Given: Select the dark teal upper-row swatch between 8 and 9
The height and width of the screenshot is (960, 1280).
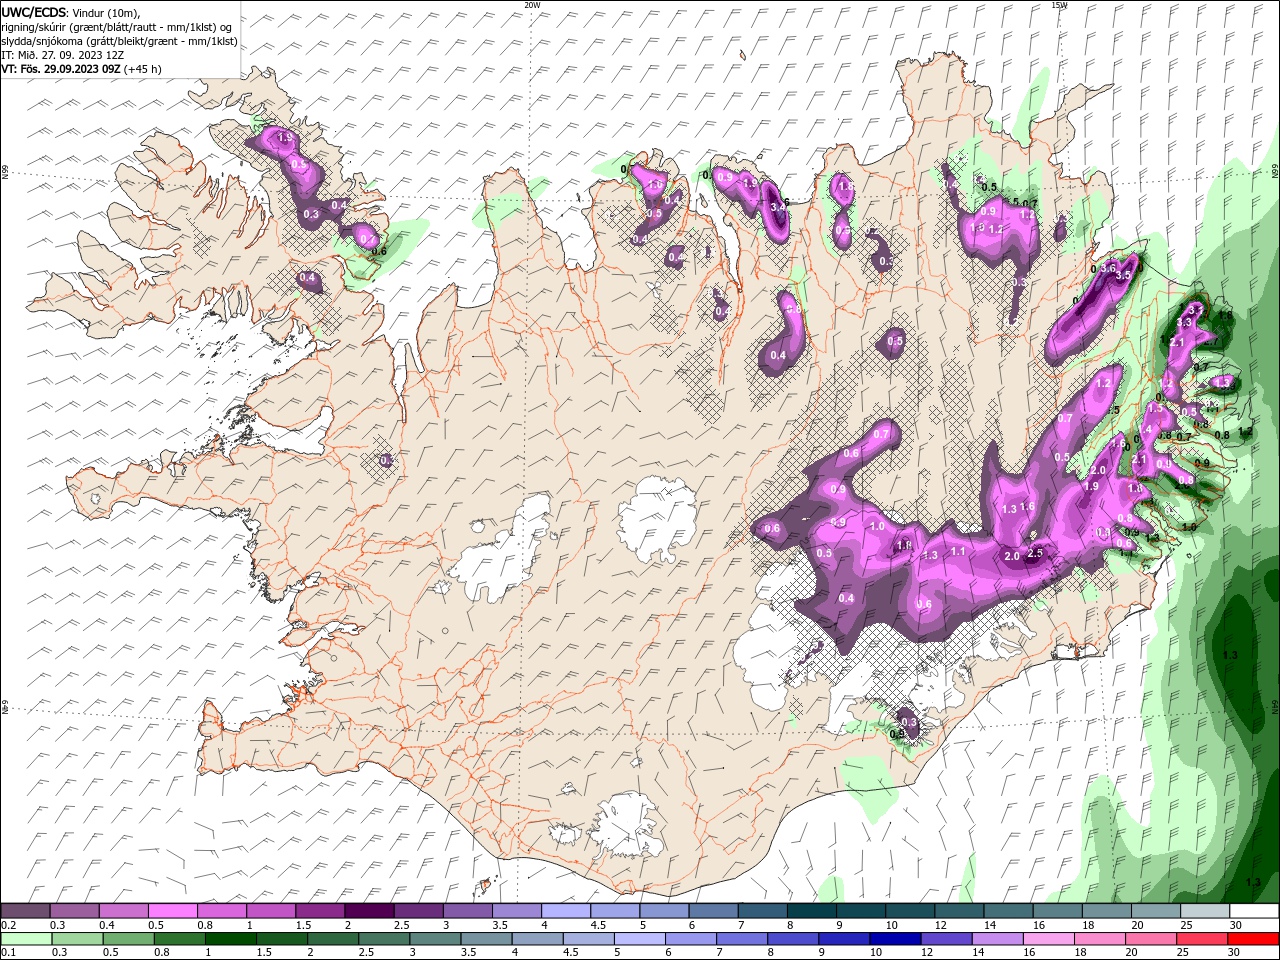Looking at the screenshot, I should pyautogui.click(x=810, y=911).
